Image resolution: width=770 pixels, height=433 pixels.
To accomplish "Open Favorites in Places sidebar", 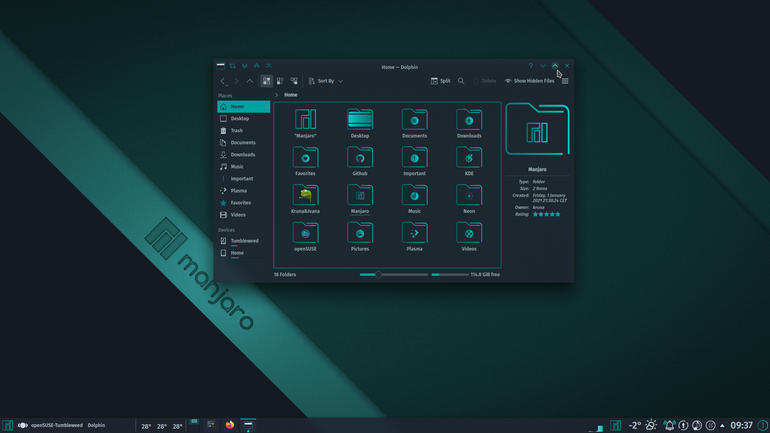I will pyautogui.click(x=244, y=203).
